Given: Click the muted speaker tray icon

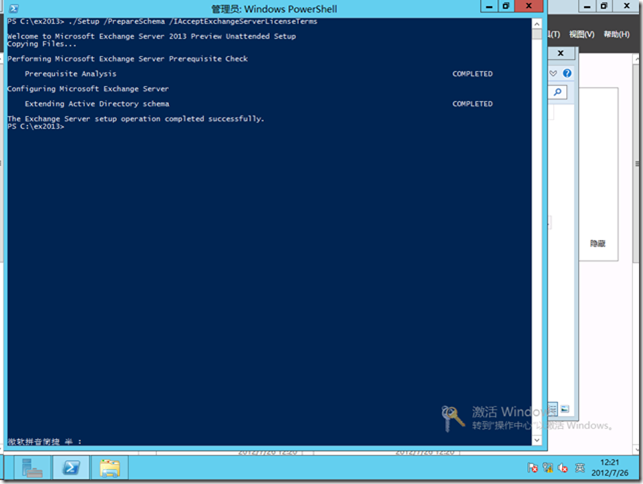Looking at the screenshot, I should pos(563,468).
